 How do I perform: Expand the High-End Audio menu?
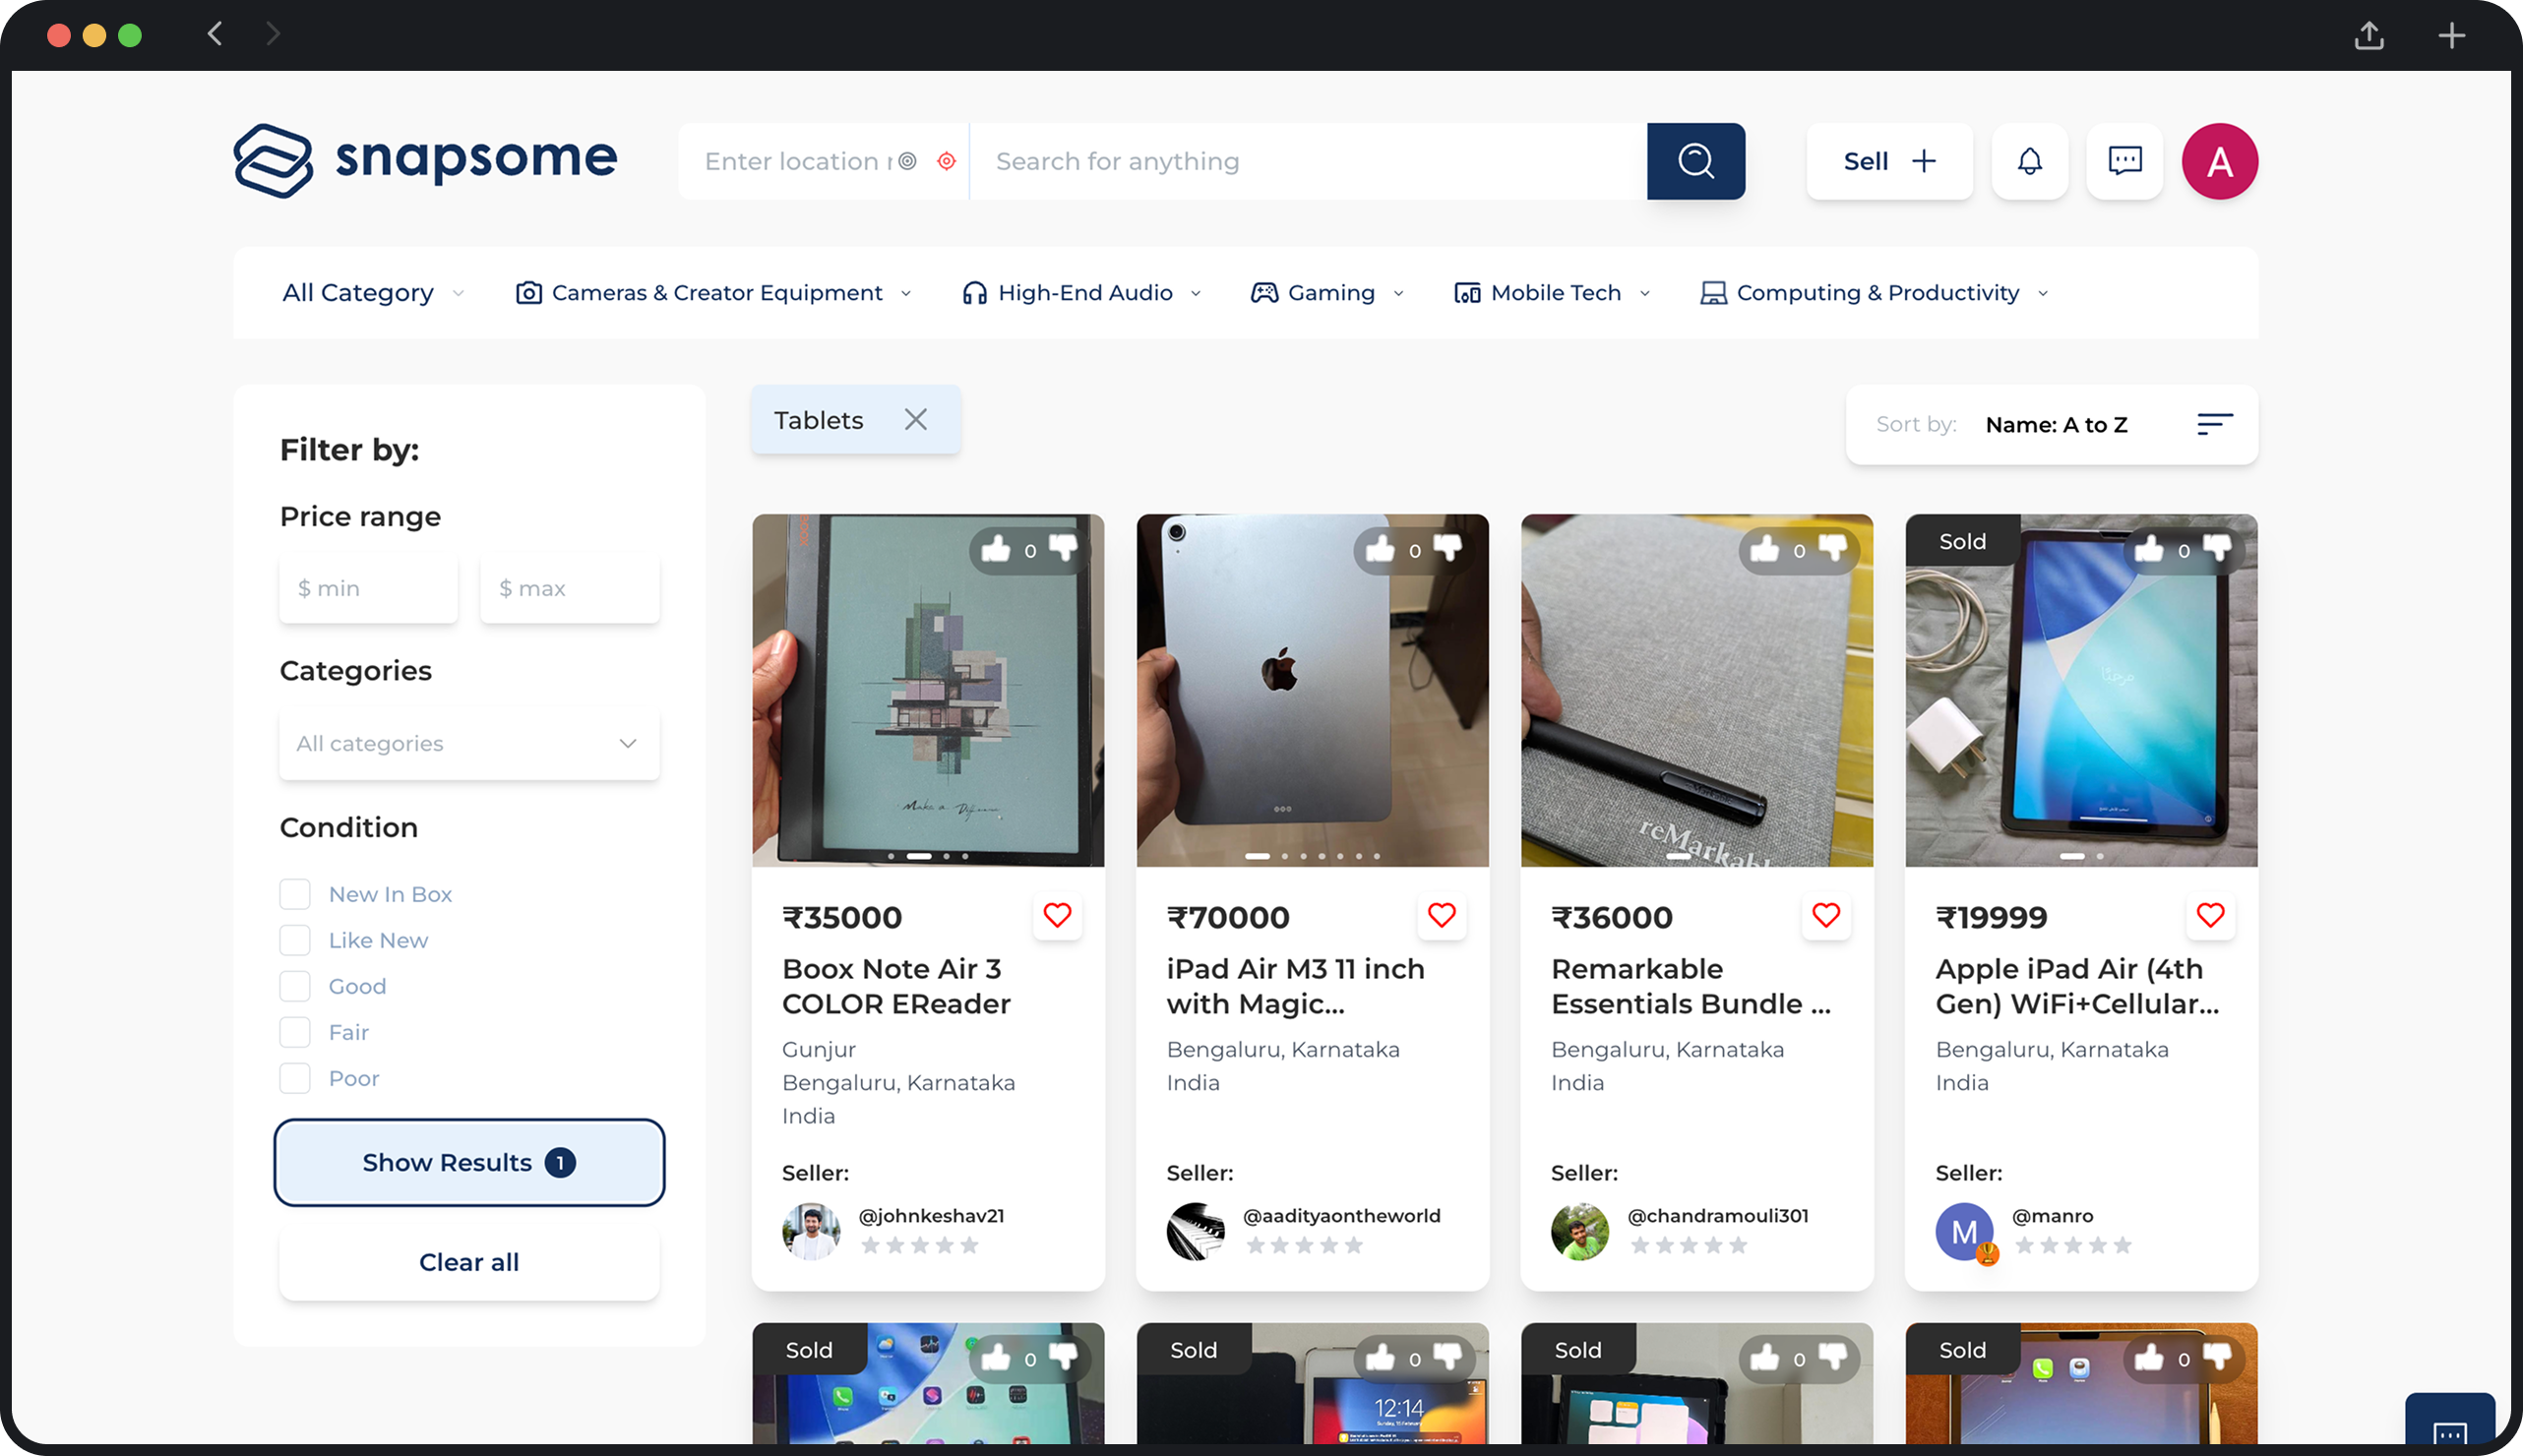click(1082, 293)
